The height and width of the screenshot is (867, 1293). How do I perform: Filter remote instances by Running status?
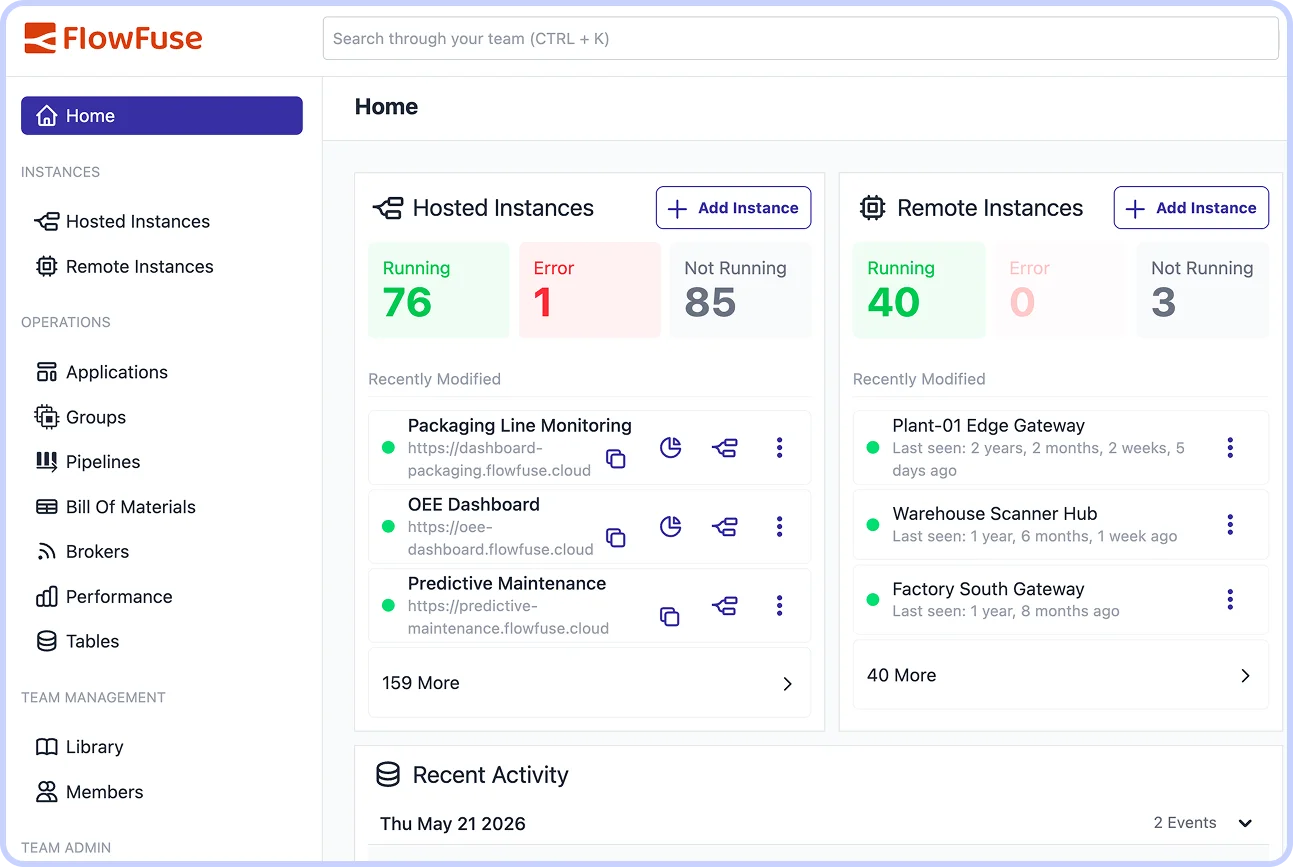[919, 290]
